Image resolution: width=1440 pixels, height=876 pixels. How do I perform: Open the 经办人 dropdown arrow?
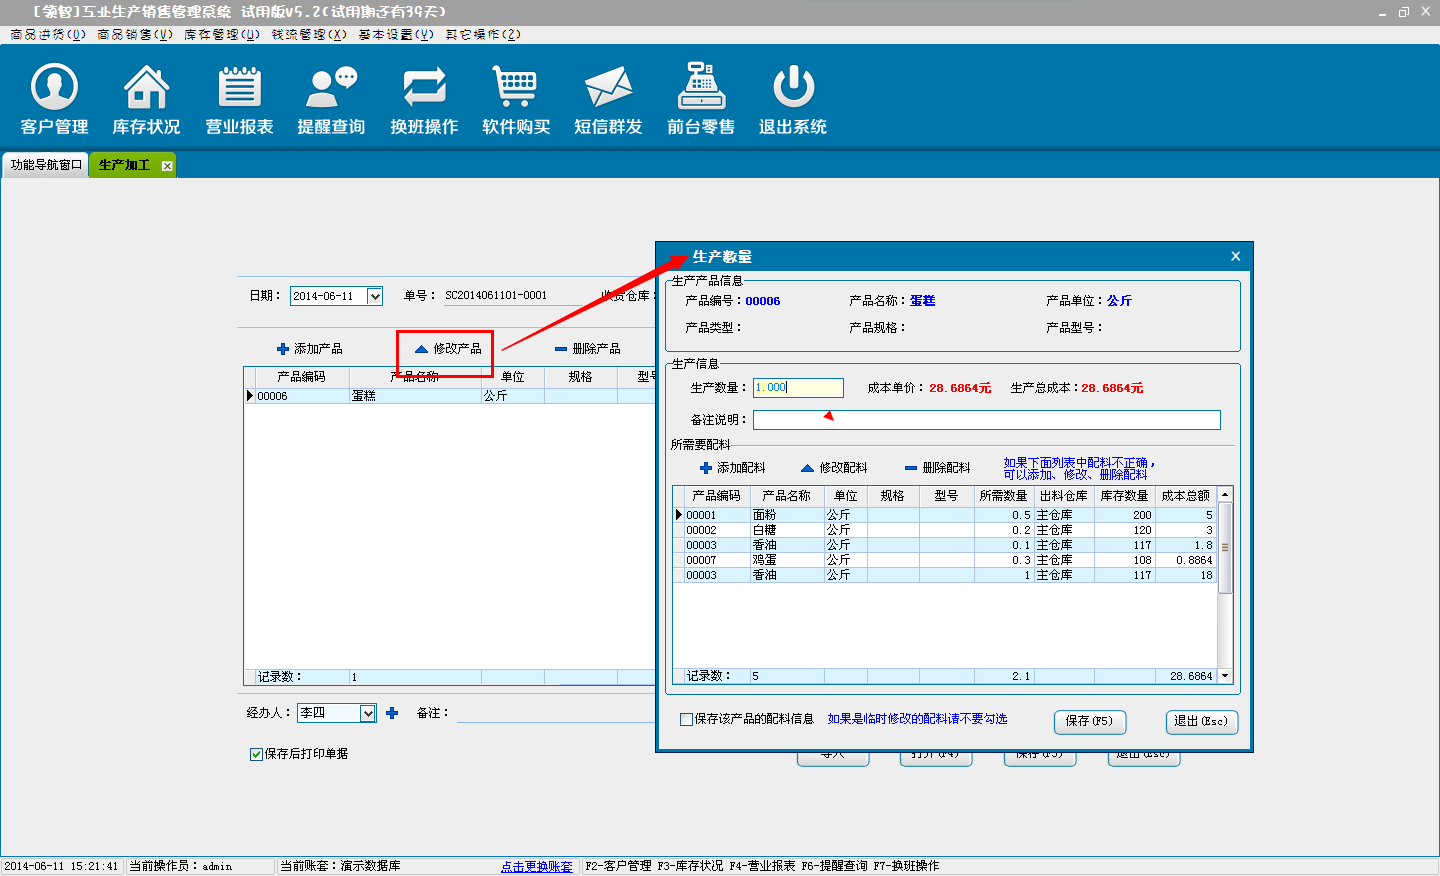[368, 713]
